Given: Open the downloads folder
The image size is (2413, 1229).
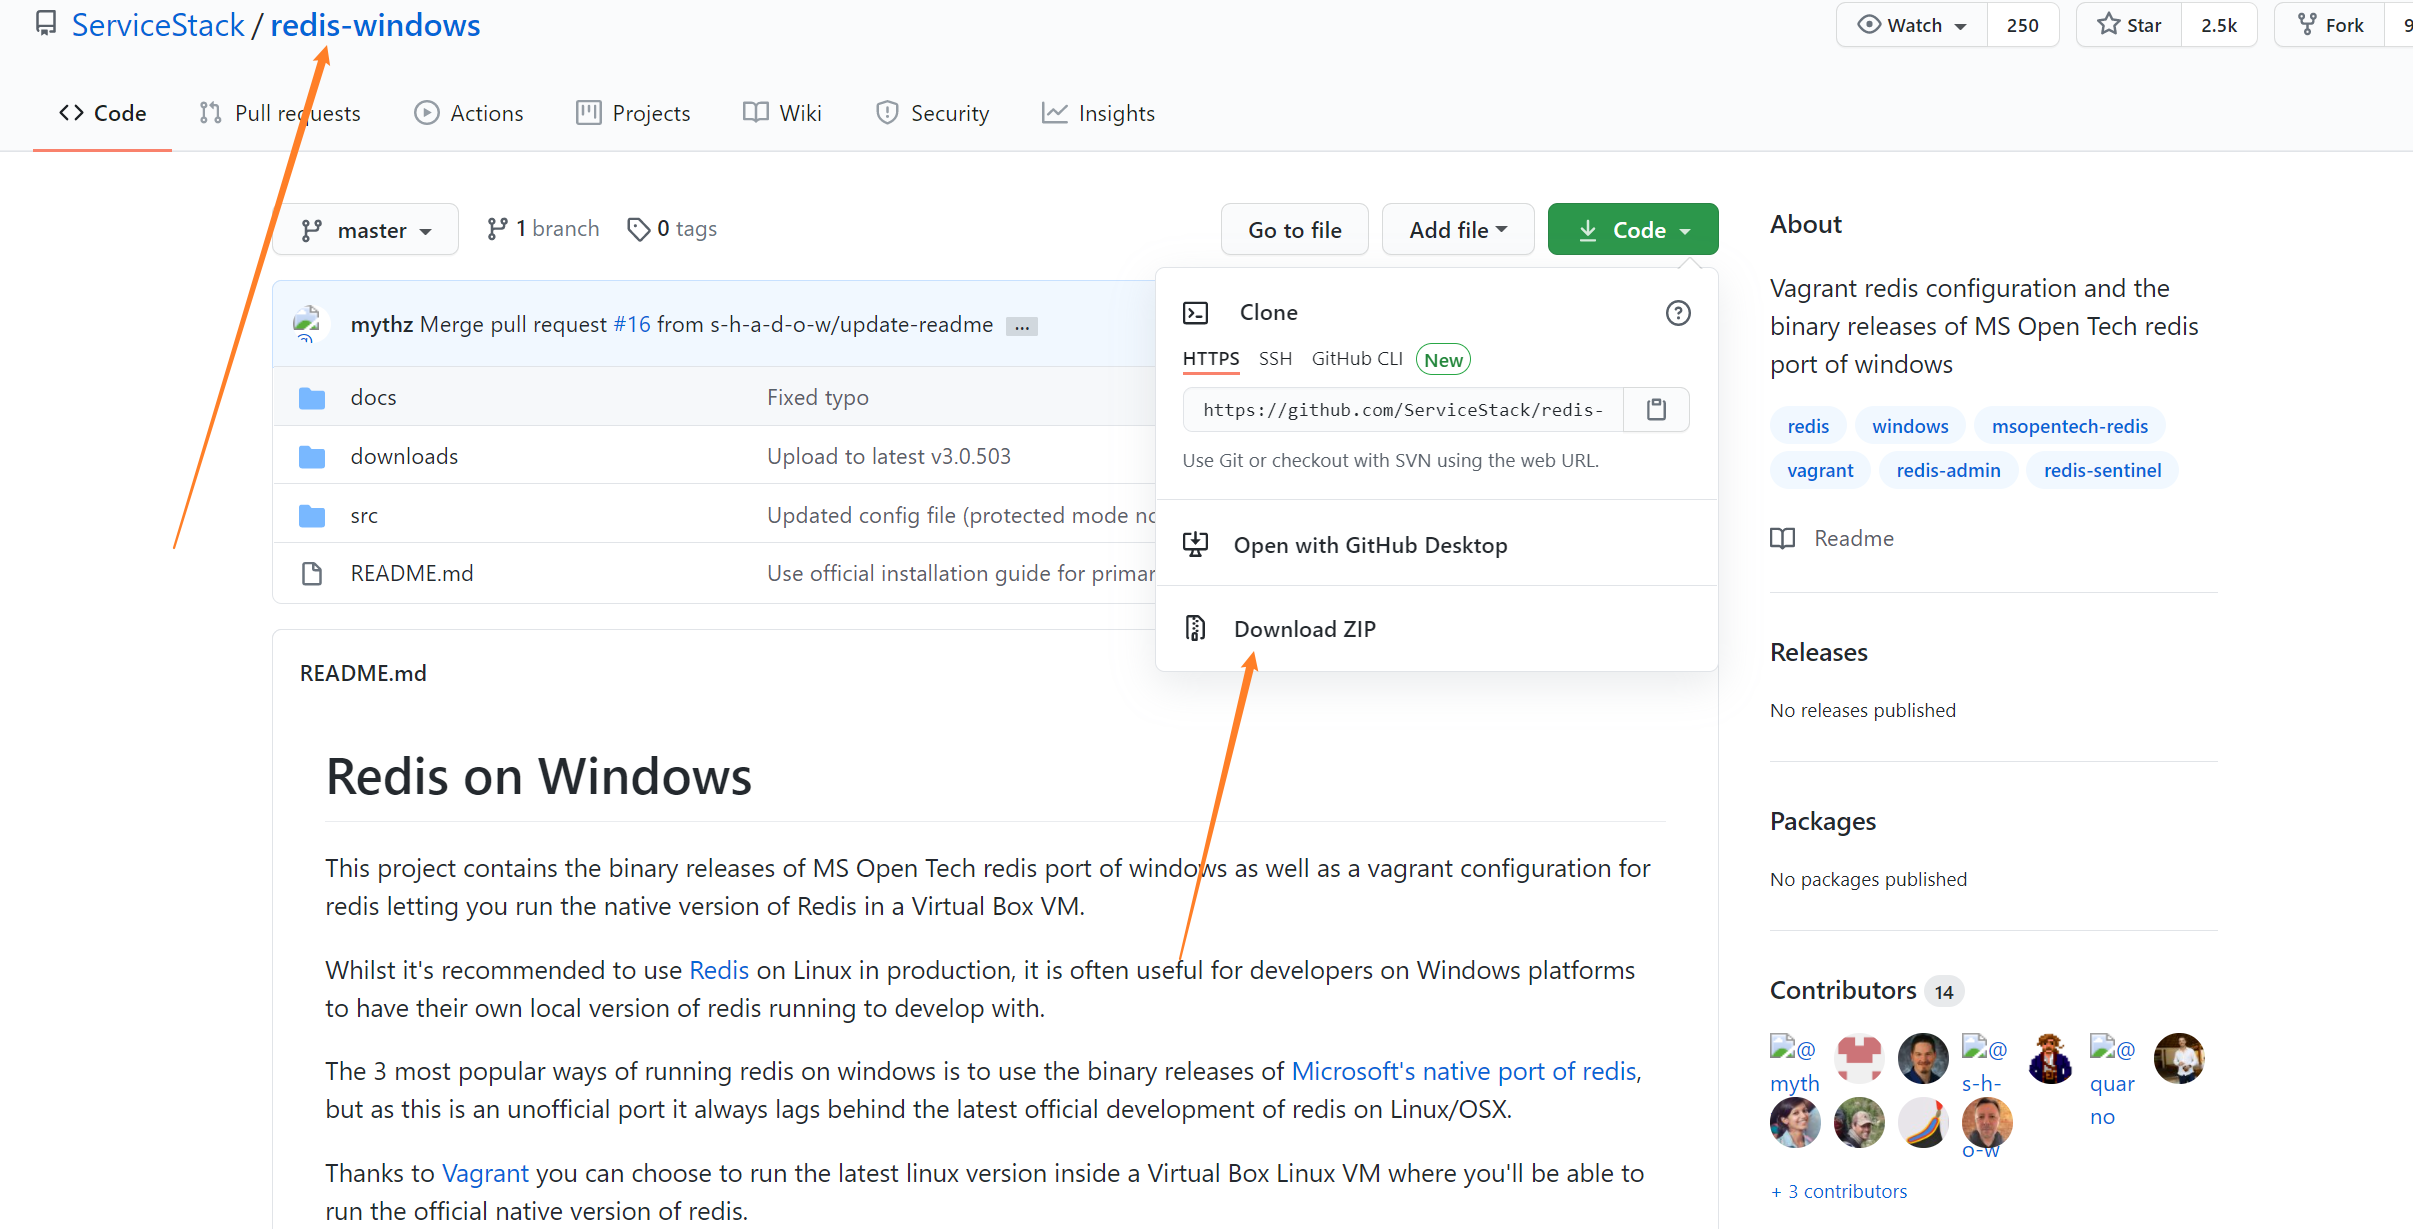Looking at the screenshot, I should [x=404, y=456].
